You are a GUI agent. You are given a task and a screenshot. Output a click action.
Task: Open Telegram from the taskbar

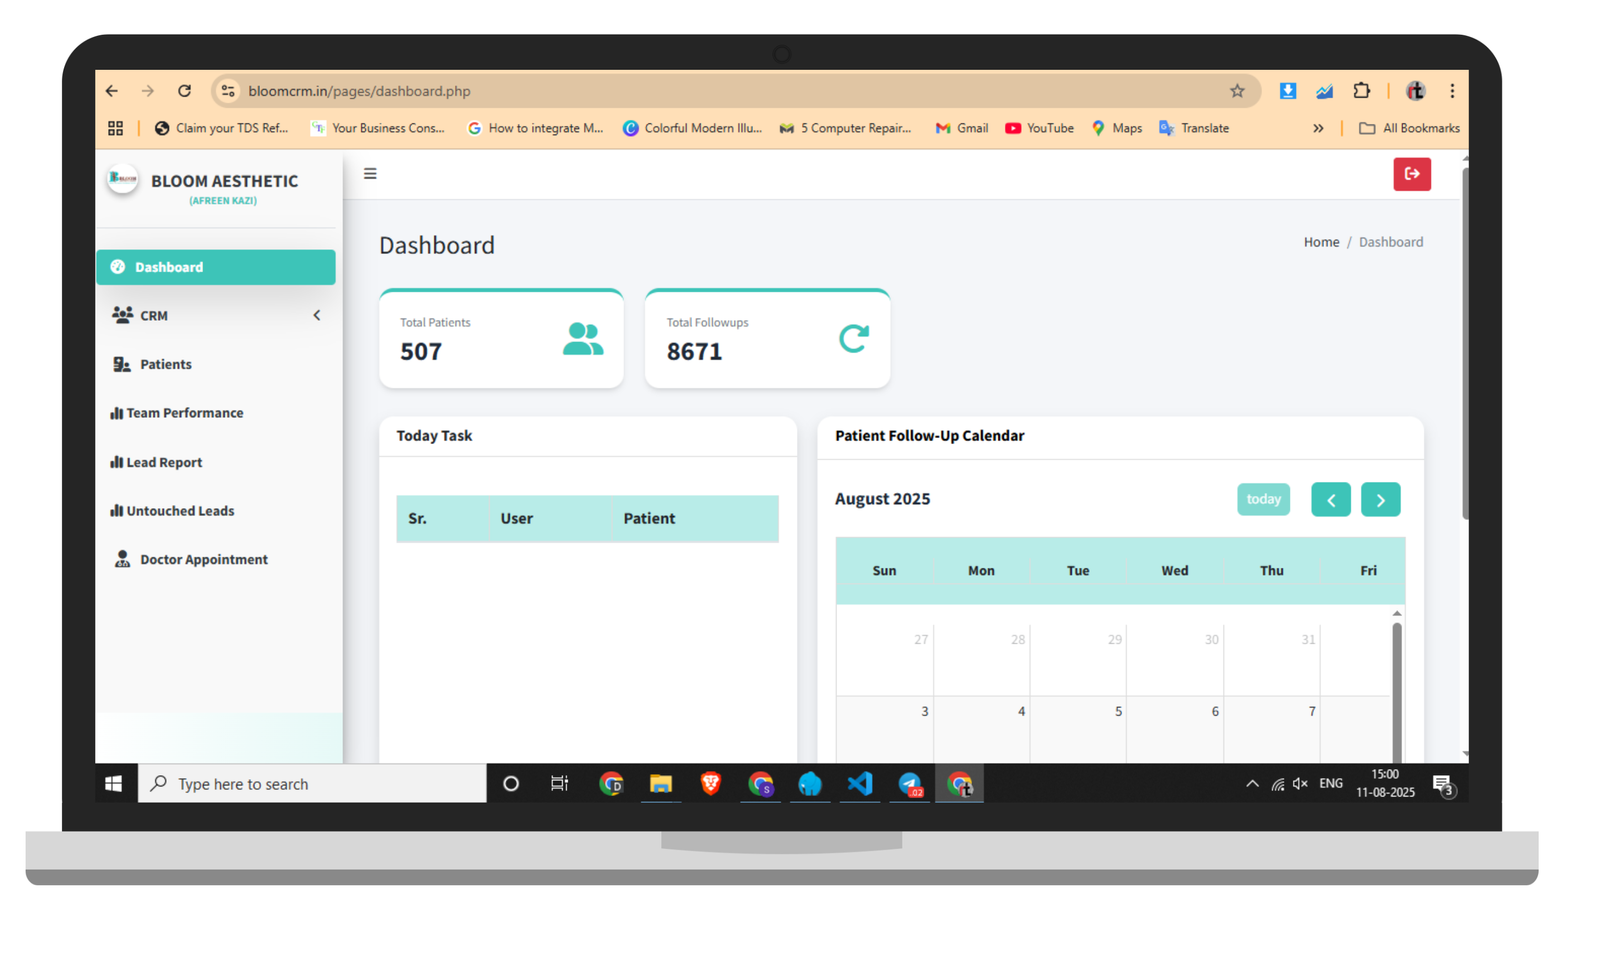909,784
